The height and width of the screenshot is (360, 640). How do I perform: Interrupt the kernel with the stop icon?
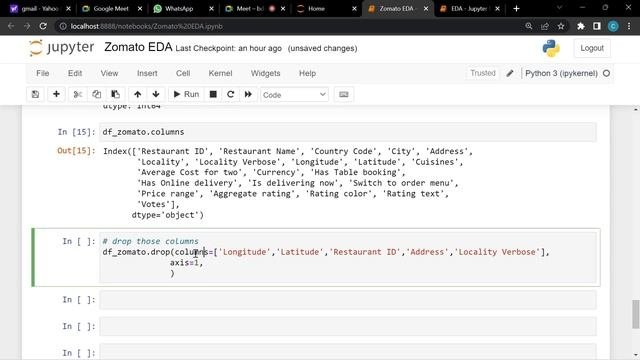[x=213, y=94]
